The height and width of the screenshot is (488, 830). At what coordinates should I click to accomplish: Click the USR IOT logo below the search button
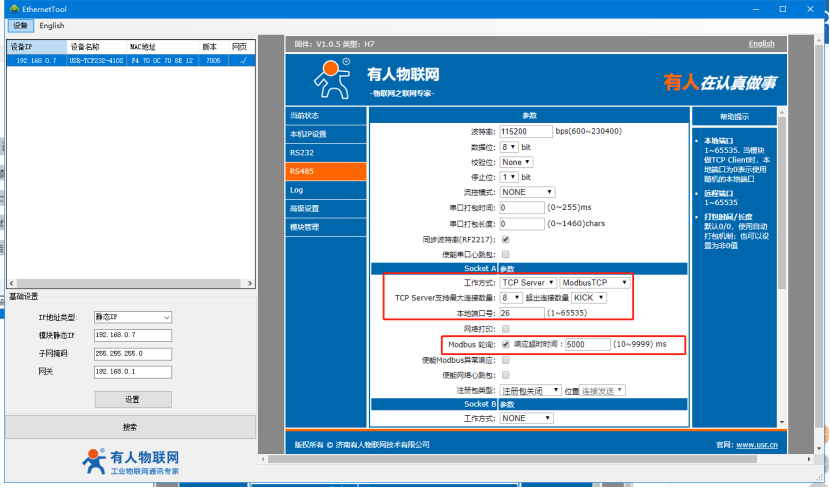131,462
